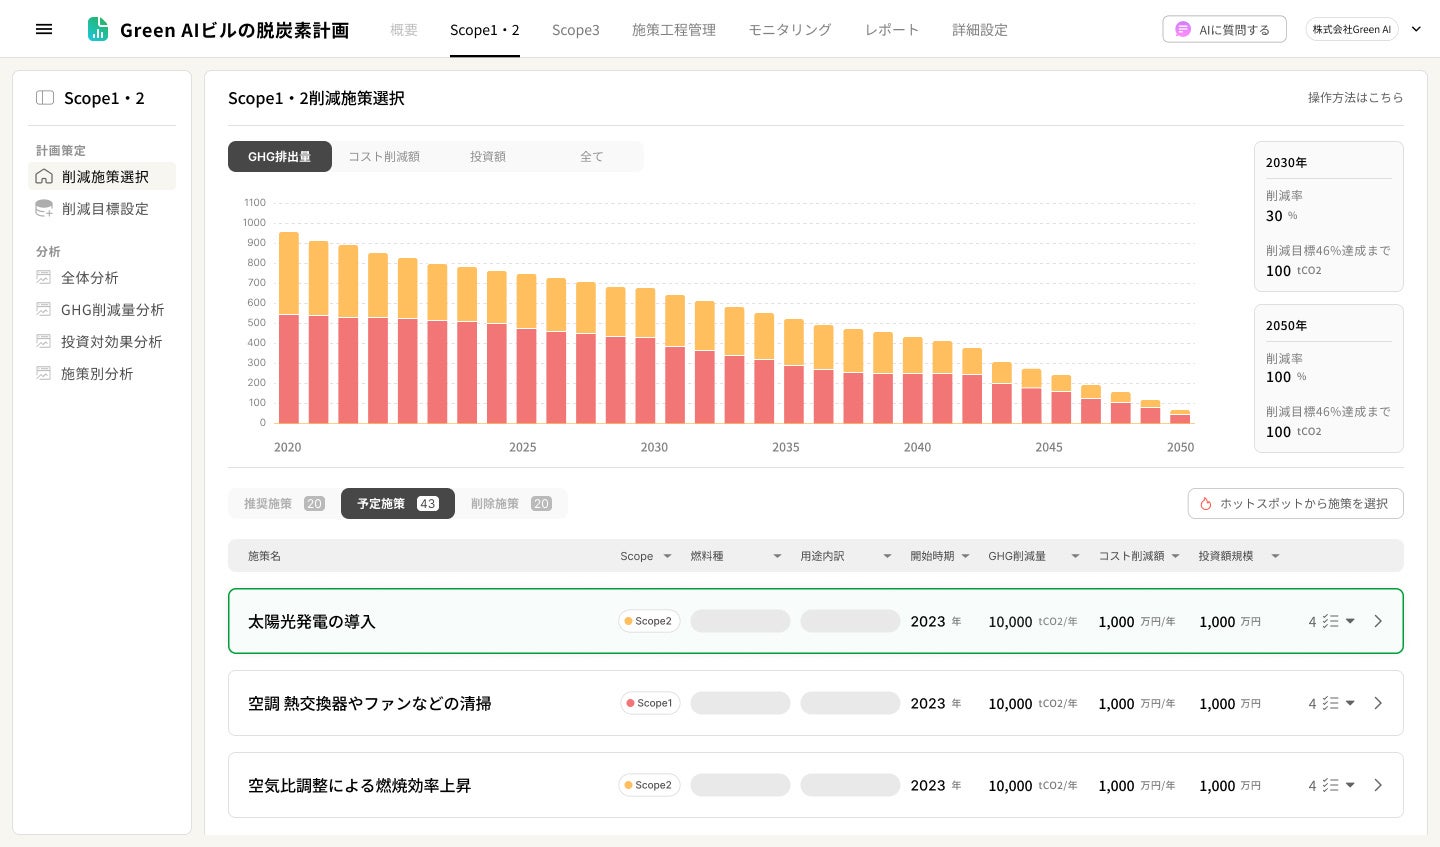Click the 分析 sidebar section label

coord(48,251)
